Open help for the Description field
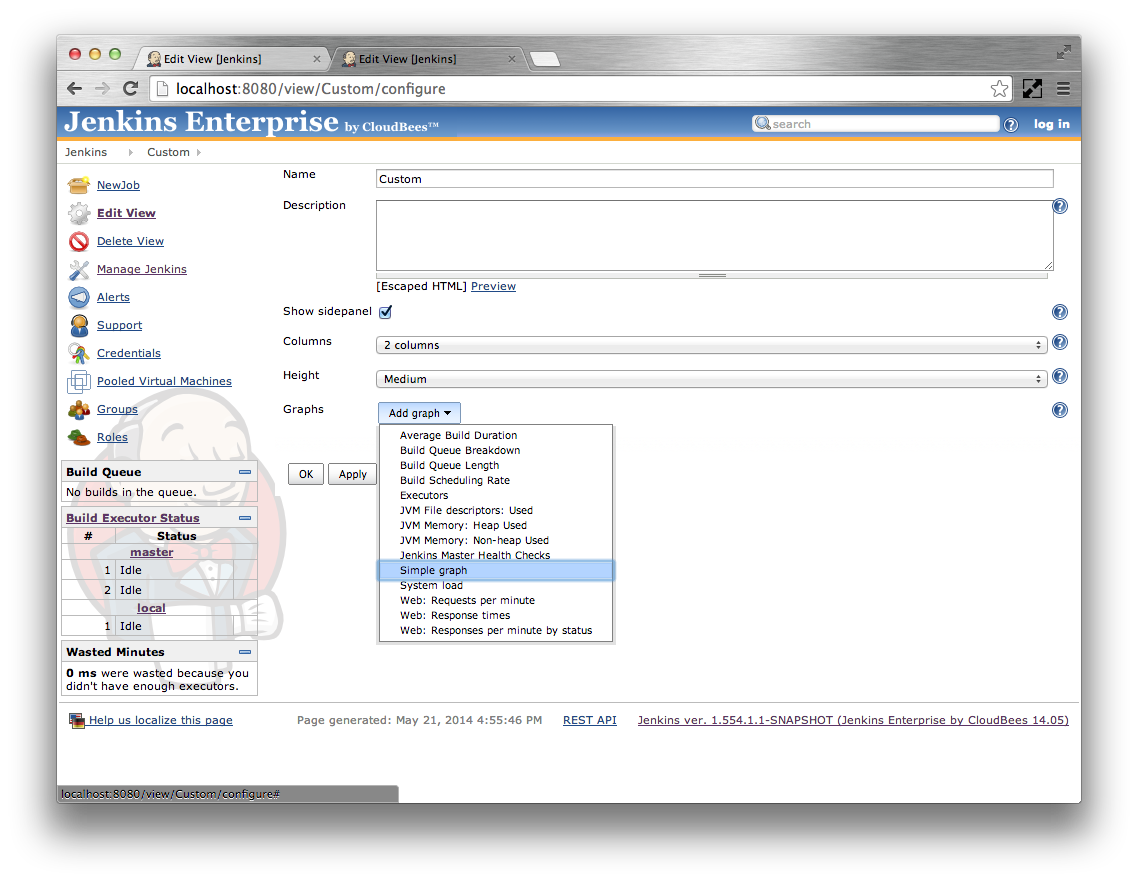1138x882 pixels. [1060, 206]
